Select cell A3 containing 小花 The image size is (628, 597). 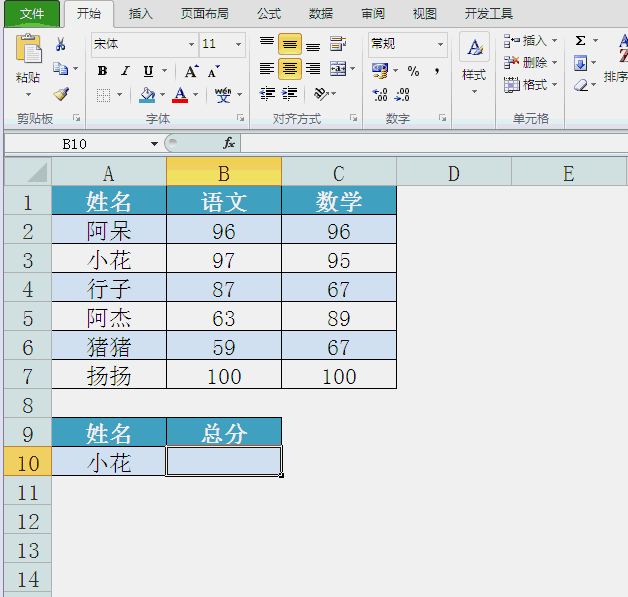[109, 259]
